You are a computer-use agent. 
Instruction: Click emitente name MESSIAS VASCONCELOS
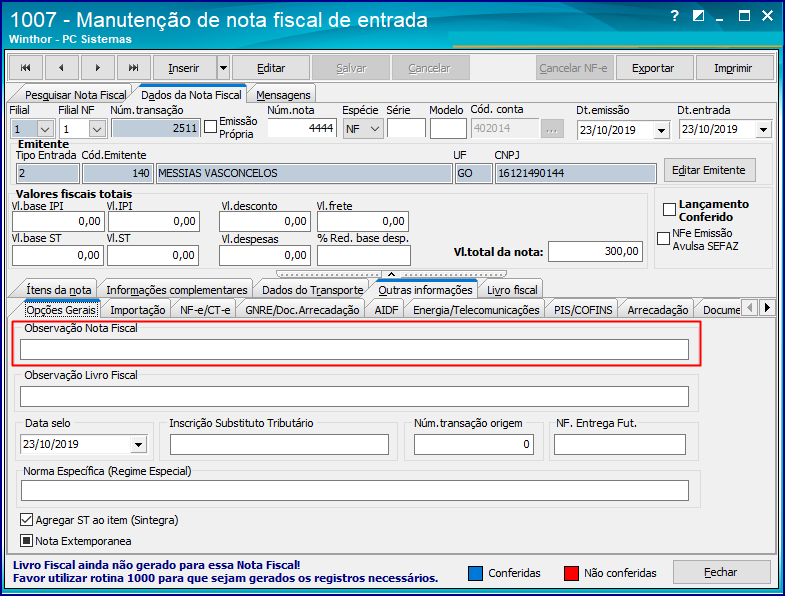tap(304, 173)
